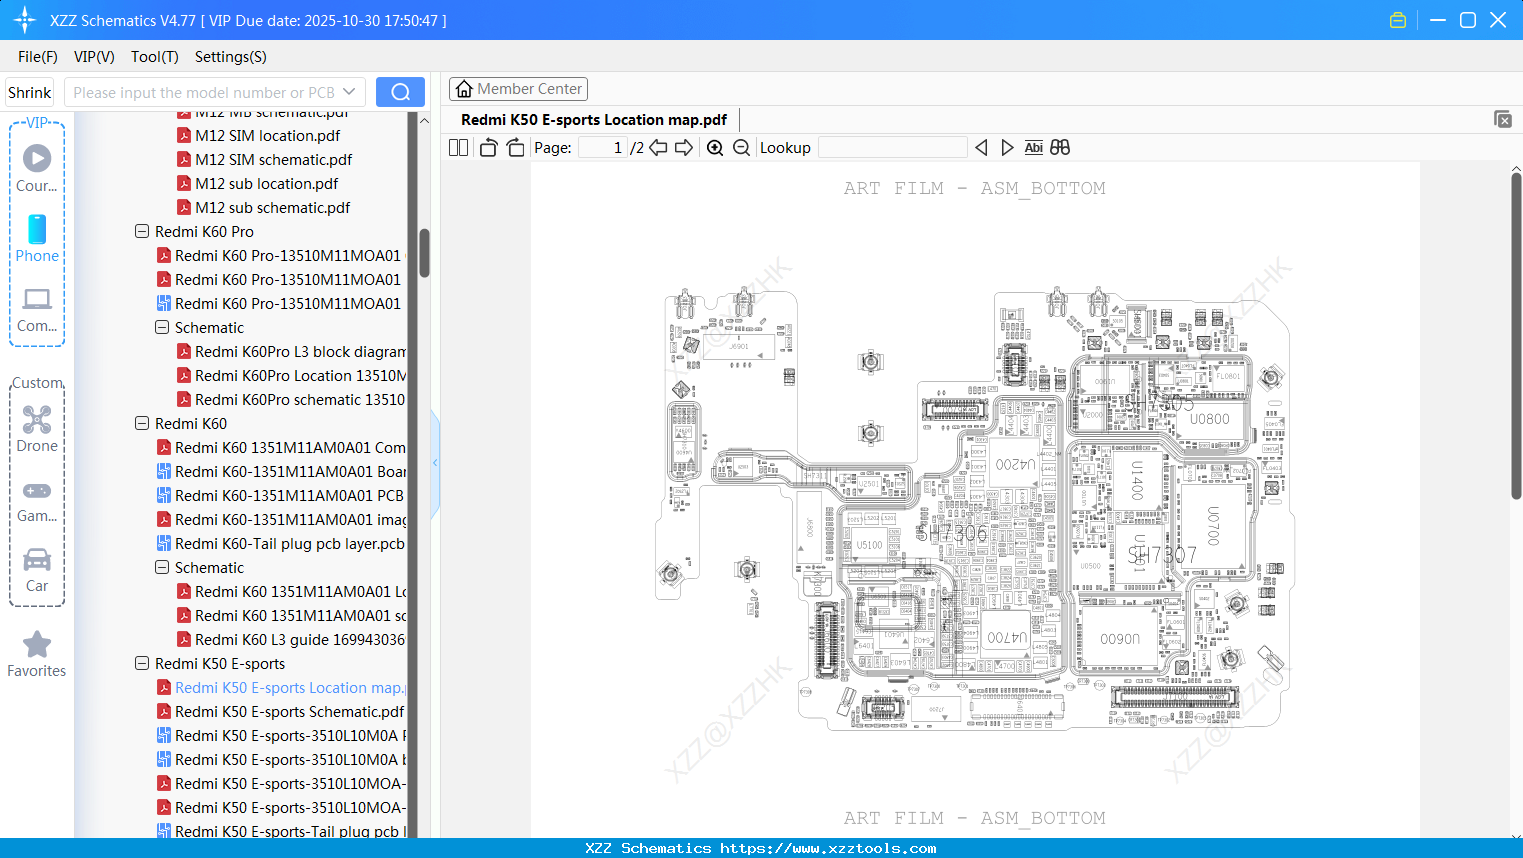Rotate the page counterclockwise
The height and width of the screenshot is (858, 1523).
pyautogui.click(x=489, y=148)
